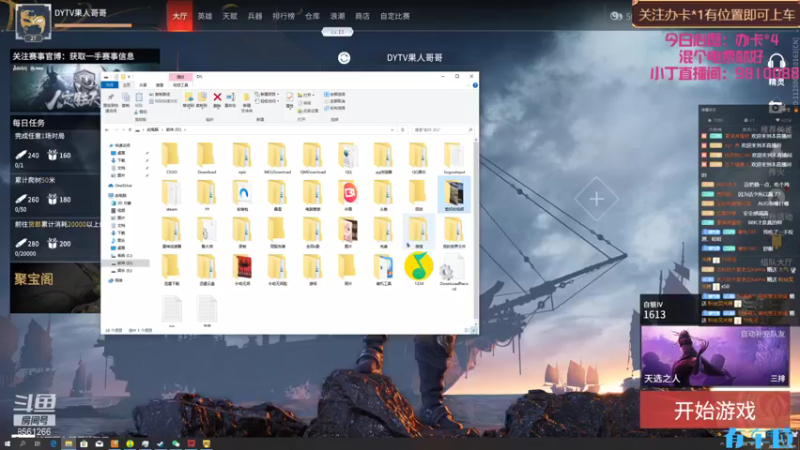Select the SogouInput folder
Viewport: 800px width, 450px height.
point(454,158)
